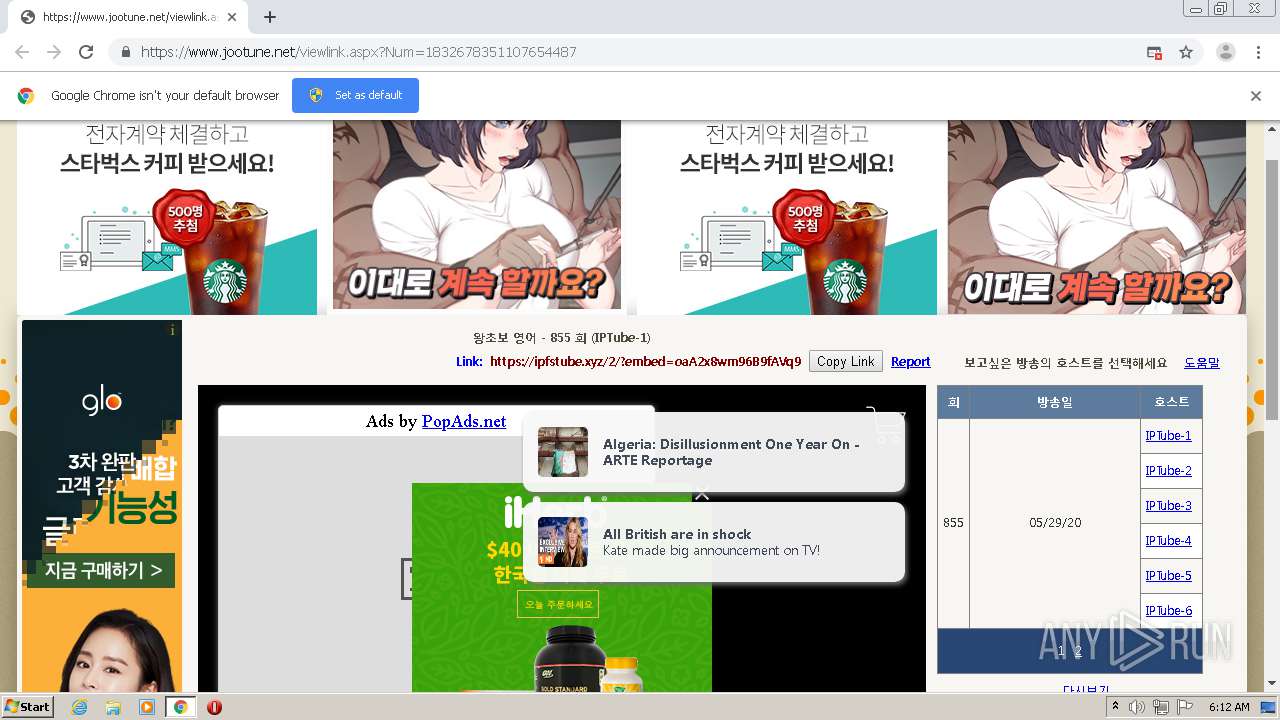Open the network tray icon
1280x720 pixels.
pos(1162,707)
